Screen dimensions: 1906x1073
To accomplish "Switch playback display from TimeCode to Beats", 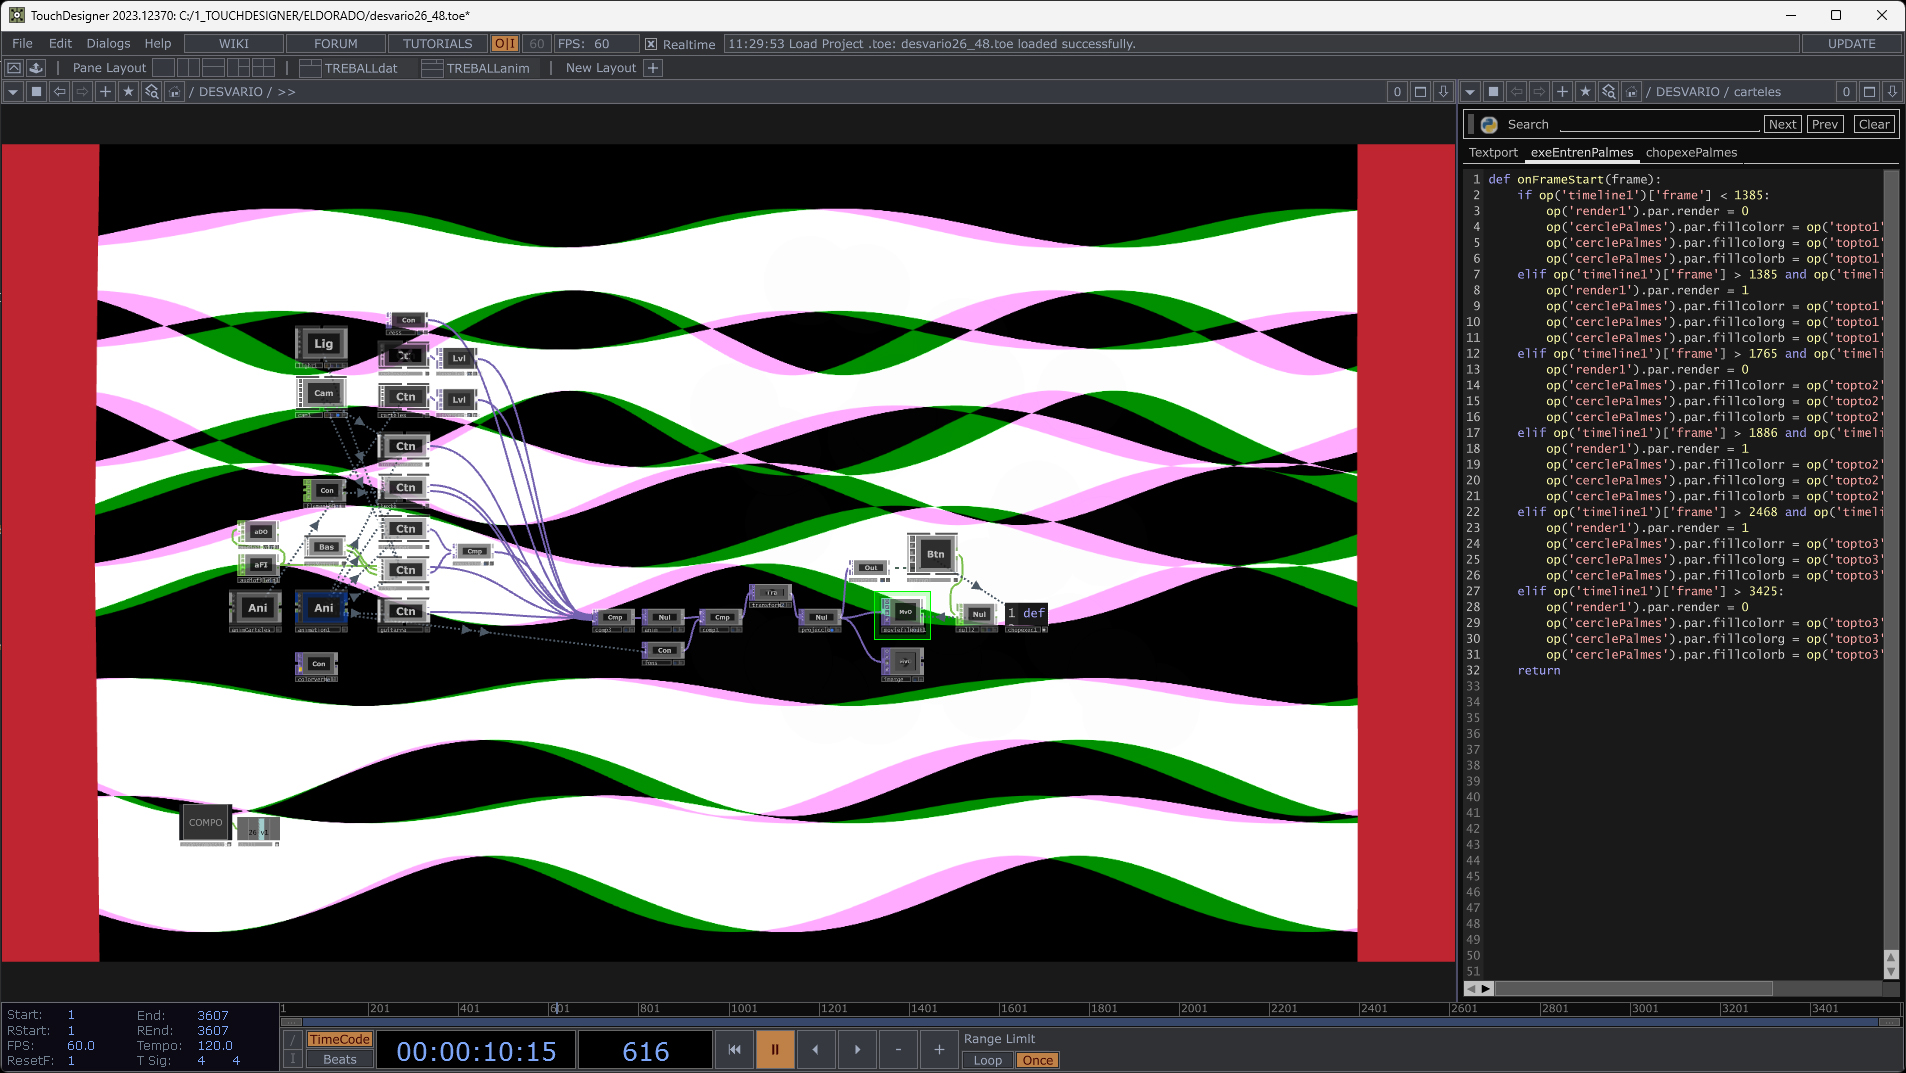I will pyautogui.click(x=339, y=1059).
